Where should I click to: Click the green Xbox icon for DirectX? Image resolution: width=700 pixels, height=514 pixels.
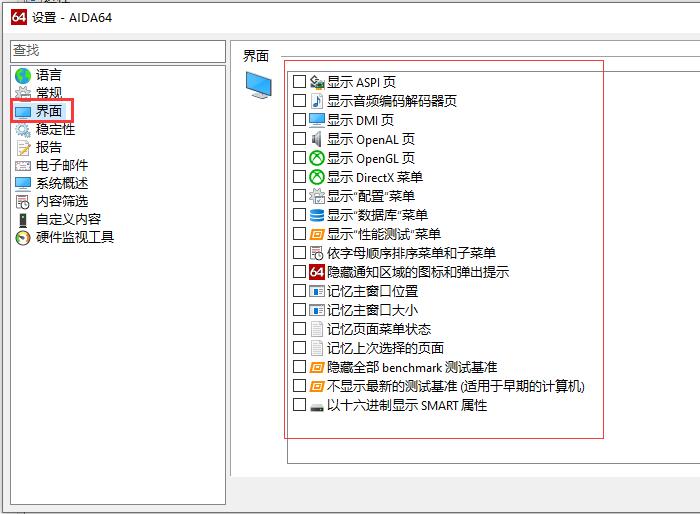tap(317, 177)
